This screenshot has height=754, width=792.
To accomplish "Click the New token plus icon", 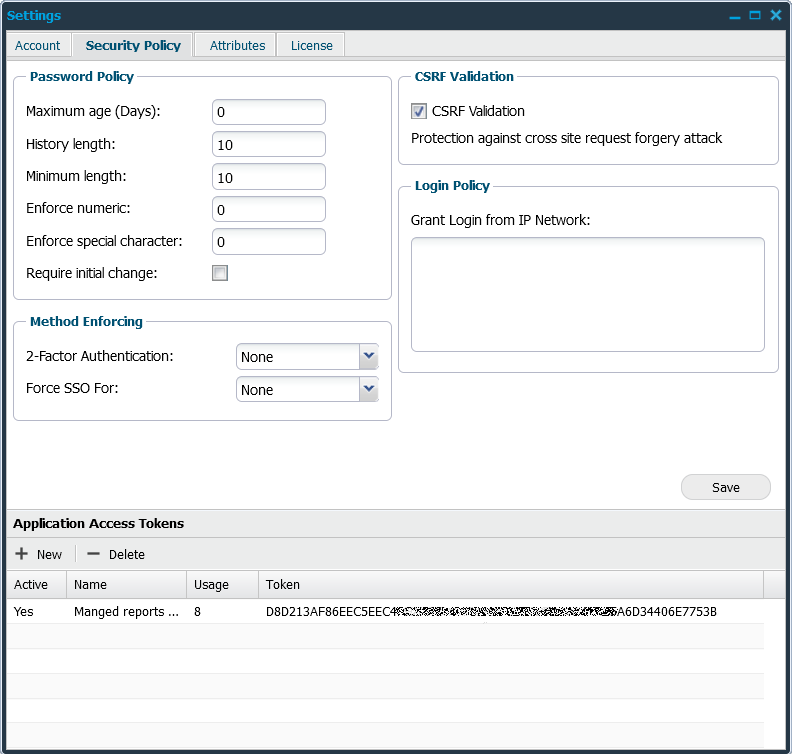I will tap(21, 554).
